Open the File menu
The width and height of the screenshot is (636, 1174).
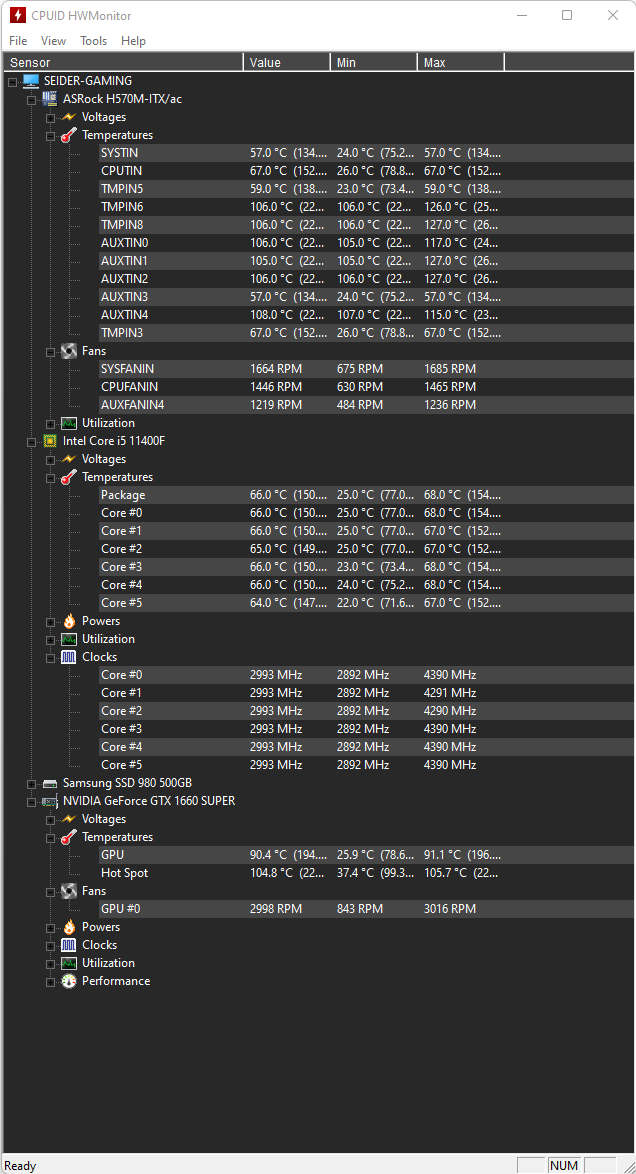pos(18,40)
